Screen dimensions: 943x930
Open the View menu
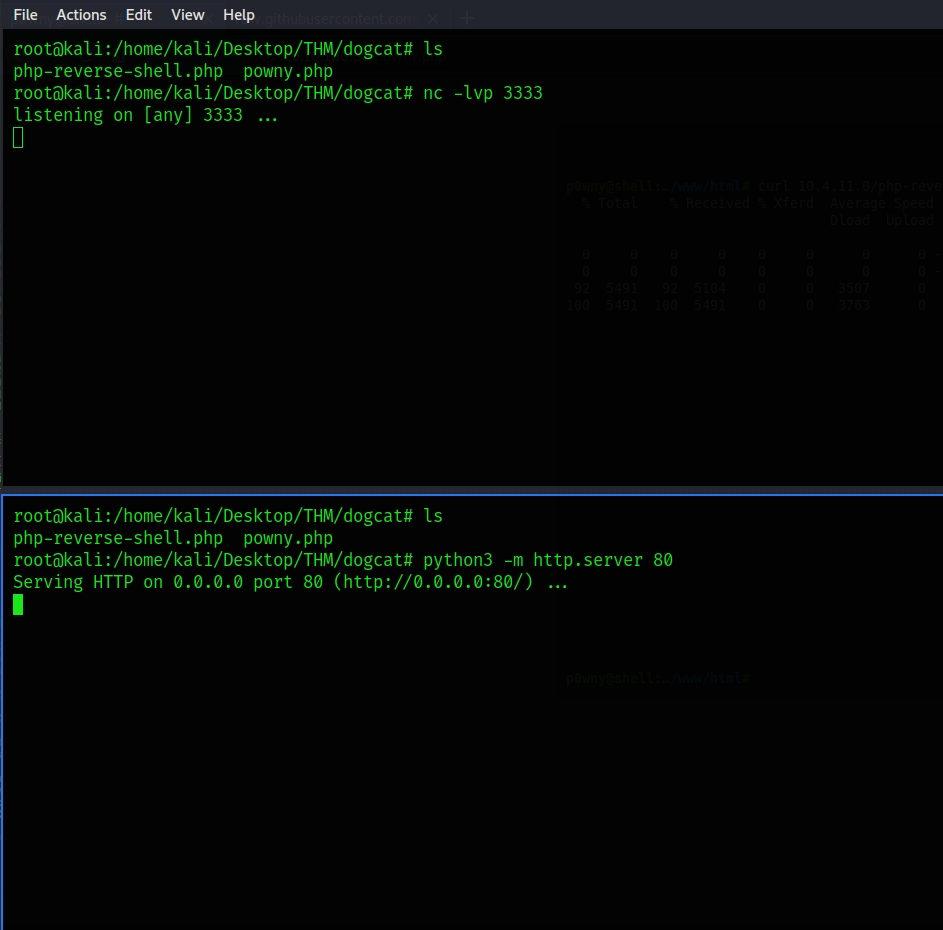188,15
